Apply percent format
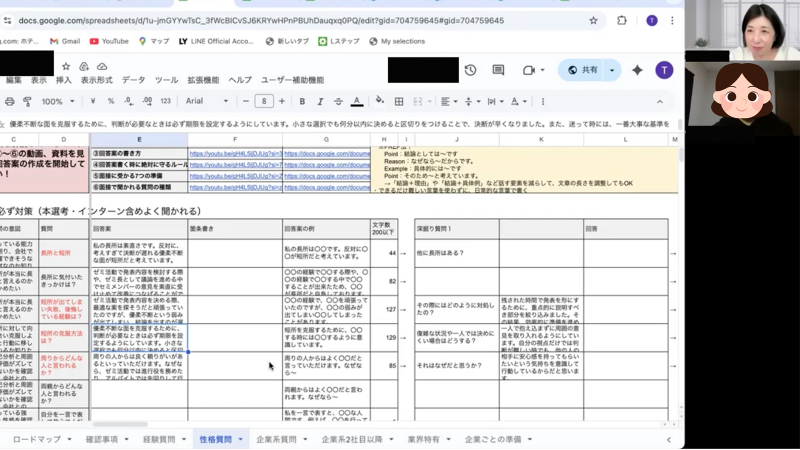Screen dimensions: 800x450 click(111, 102)
